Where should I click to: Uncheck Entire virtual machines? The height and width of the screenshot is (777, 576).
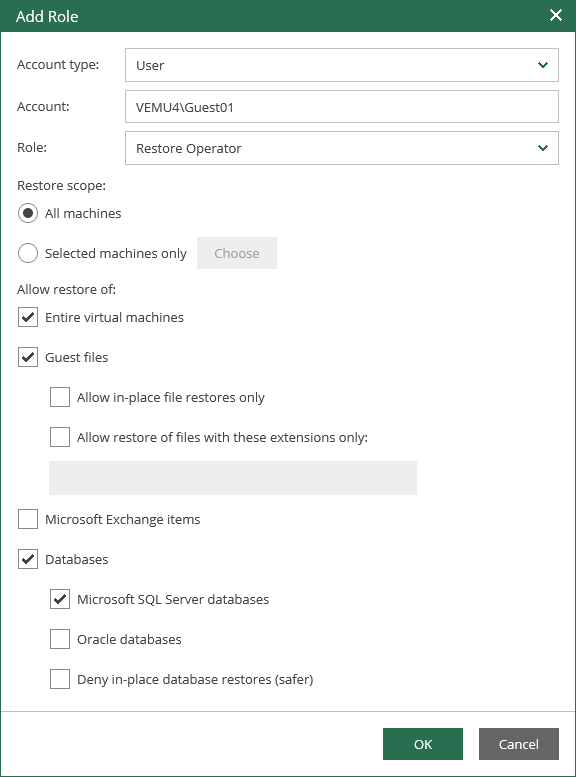tap(28, 317)
